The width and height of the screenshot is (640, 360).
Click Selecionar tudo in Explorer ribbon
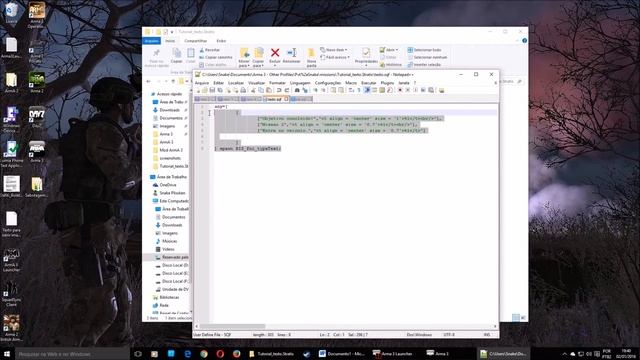pyautogui.click(x=424, y=50)
